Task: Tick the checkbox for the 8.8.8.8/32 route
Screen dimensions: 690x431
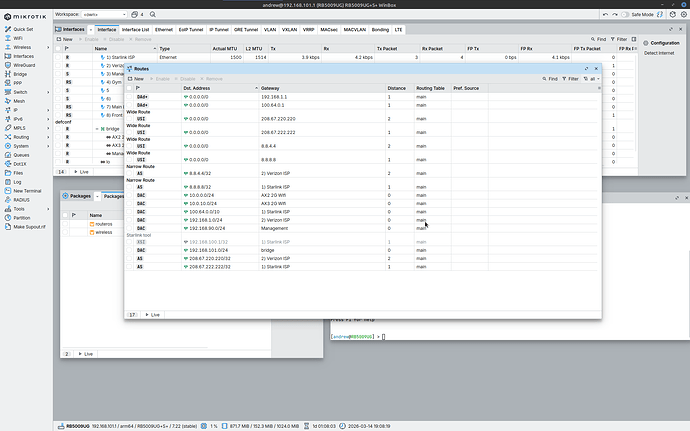Action: tap(129, 187)
